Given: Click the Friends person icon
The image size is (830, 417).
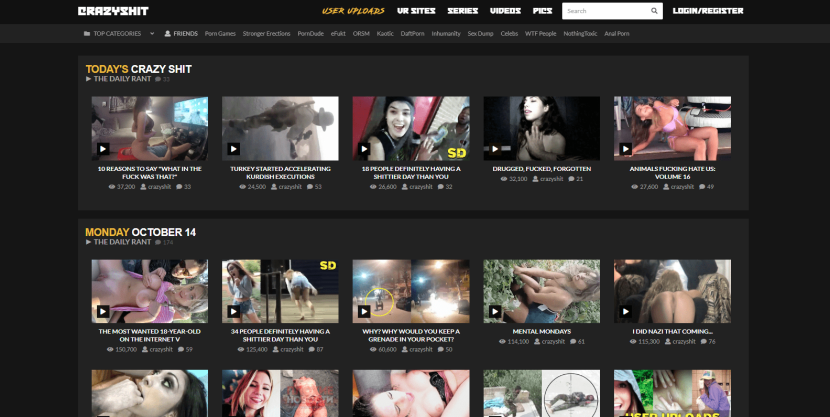Looking at the screenshot, I should 167,33.
